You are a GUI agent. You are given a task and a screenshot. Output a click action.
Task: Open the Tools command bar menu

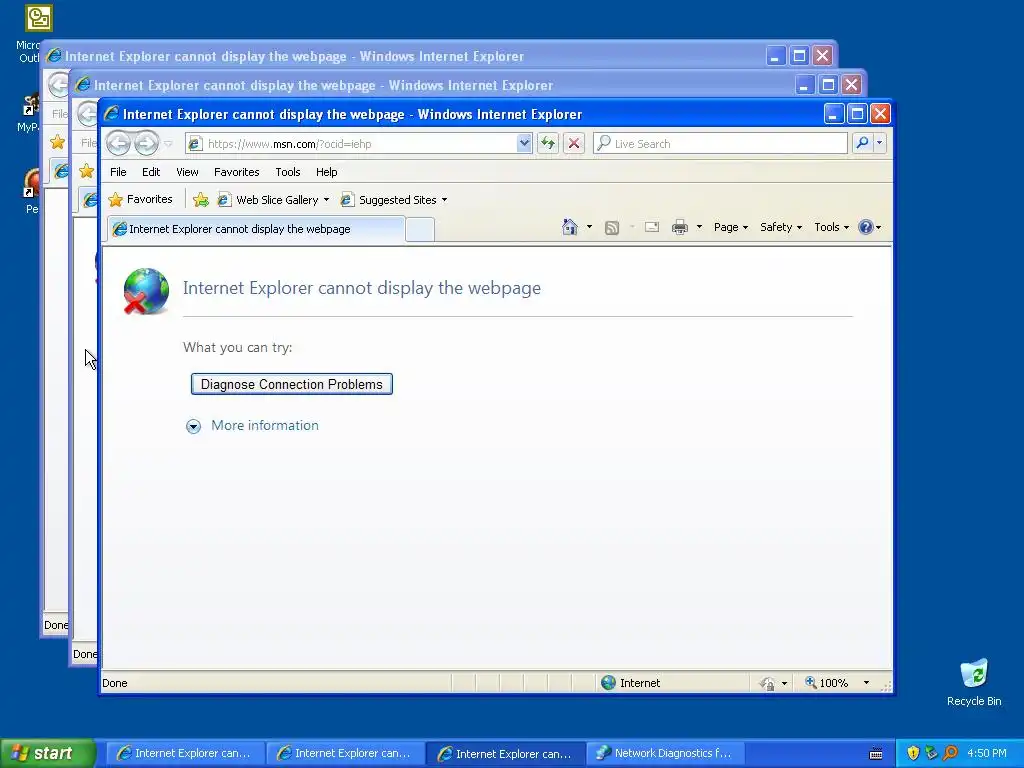tap(831, 227)
